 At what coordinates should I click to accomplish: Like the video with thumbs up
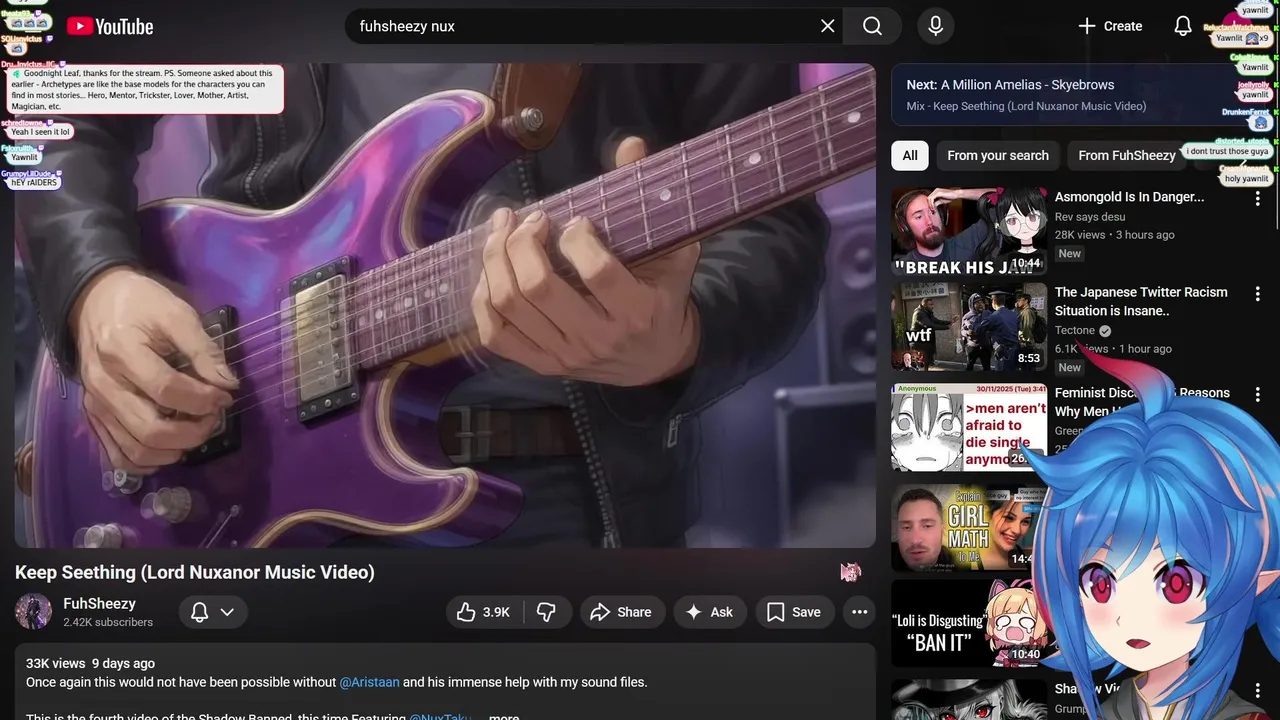(485, 612)
